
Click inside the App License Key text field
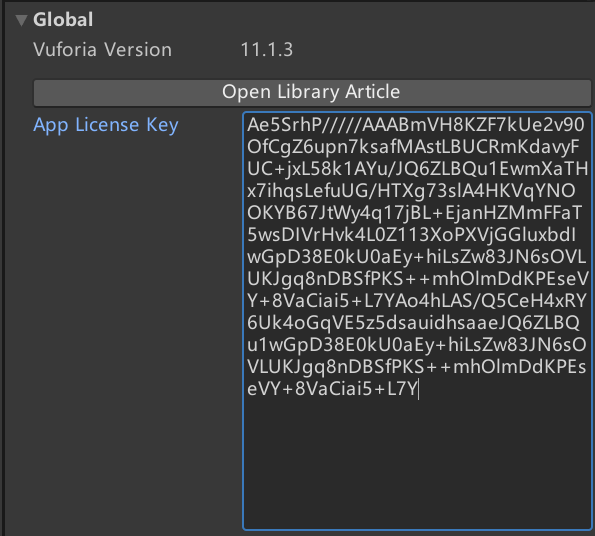[417, 321]
